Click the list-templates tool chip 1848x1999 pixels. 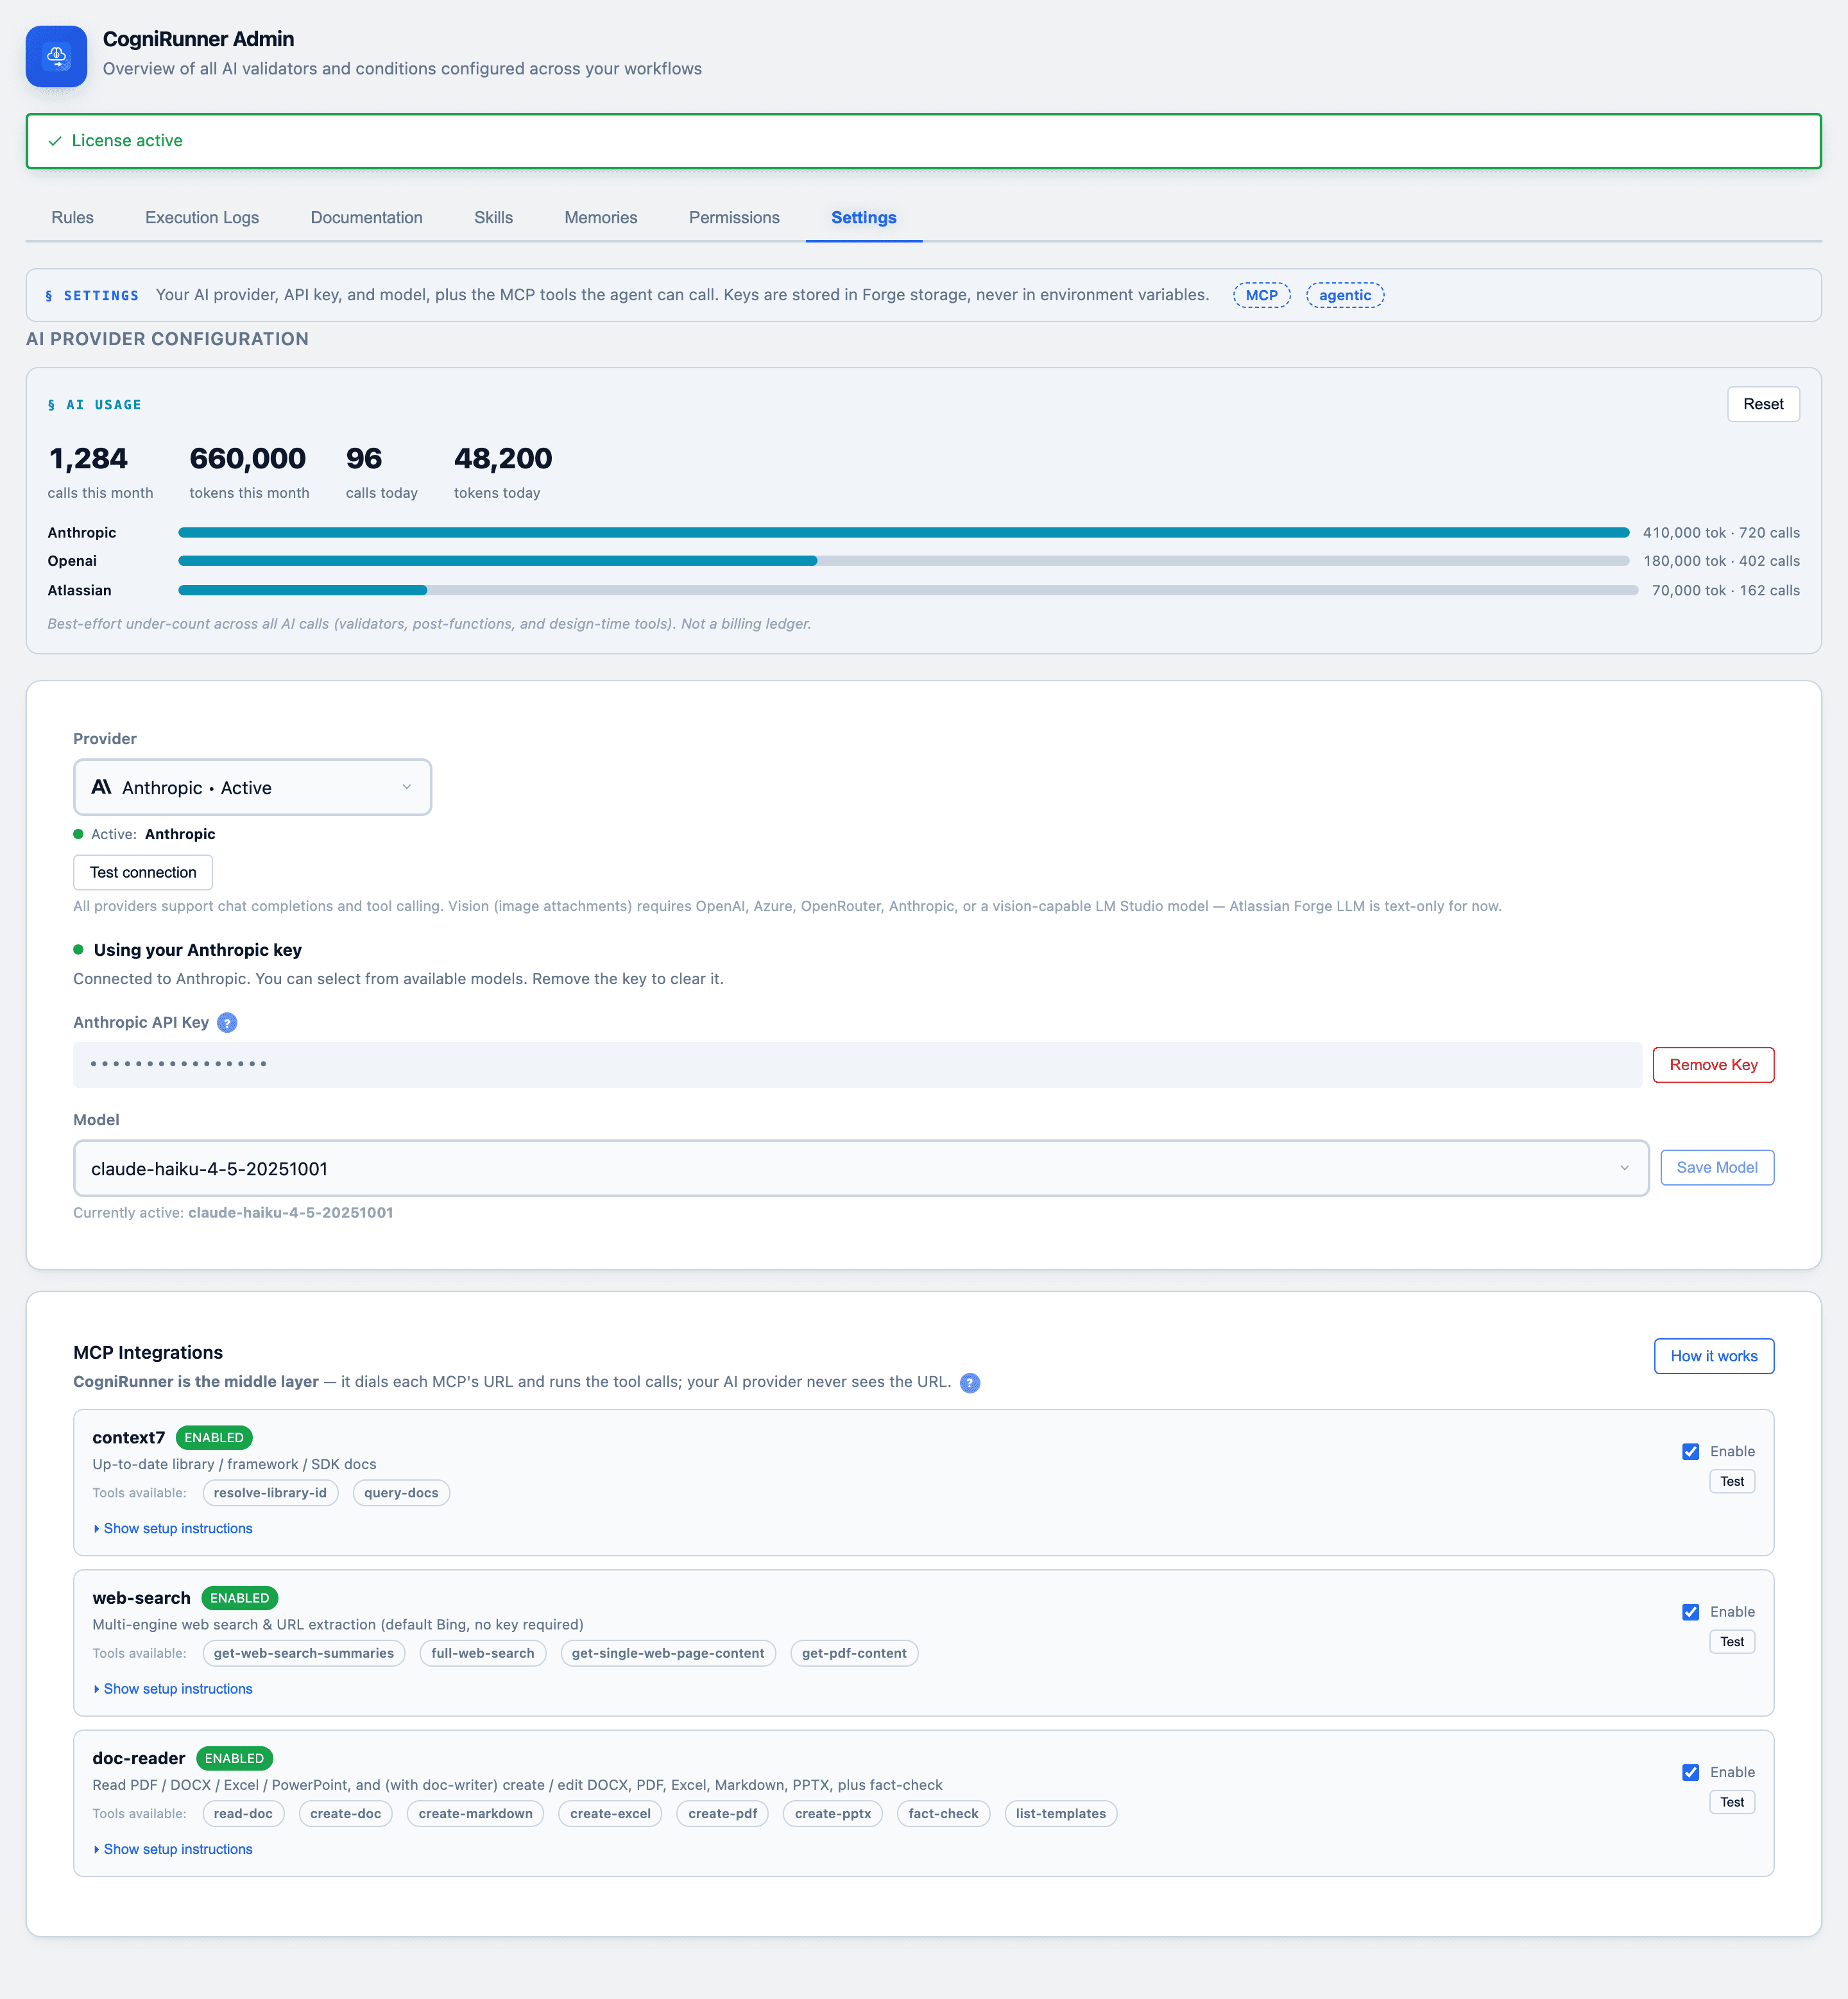[1060, 1813]
